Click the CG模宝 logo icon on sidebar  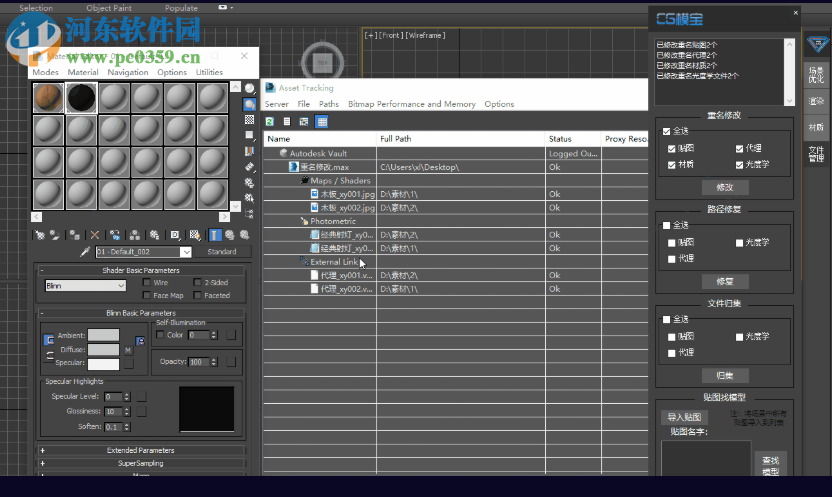click(817, 45)
